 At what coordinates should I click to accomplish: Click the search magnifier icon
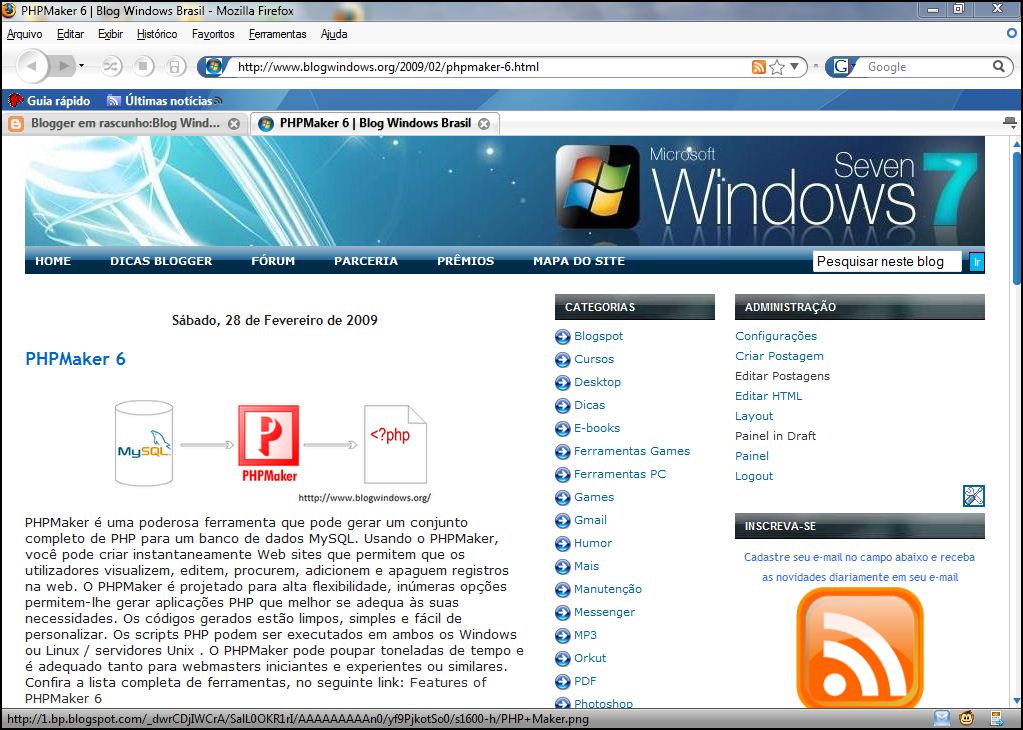click(x=998, y=66)
